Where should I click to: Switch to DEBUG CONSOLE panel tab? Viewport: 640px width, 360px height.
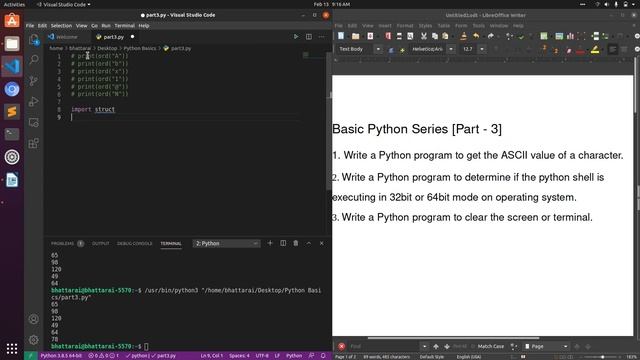click(134, 243)
